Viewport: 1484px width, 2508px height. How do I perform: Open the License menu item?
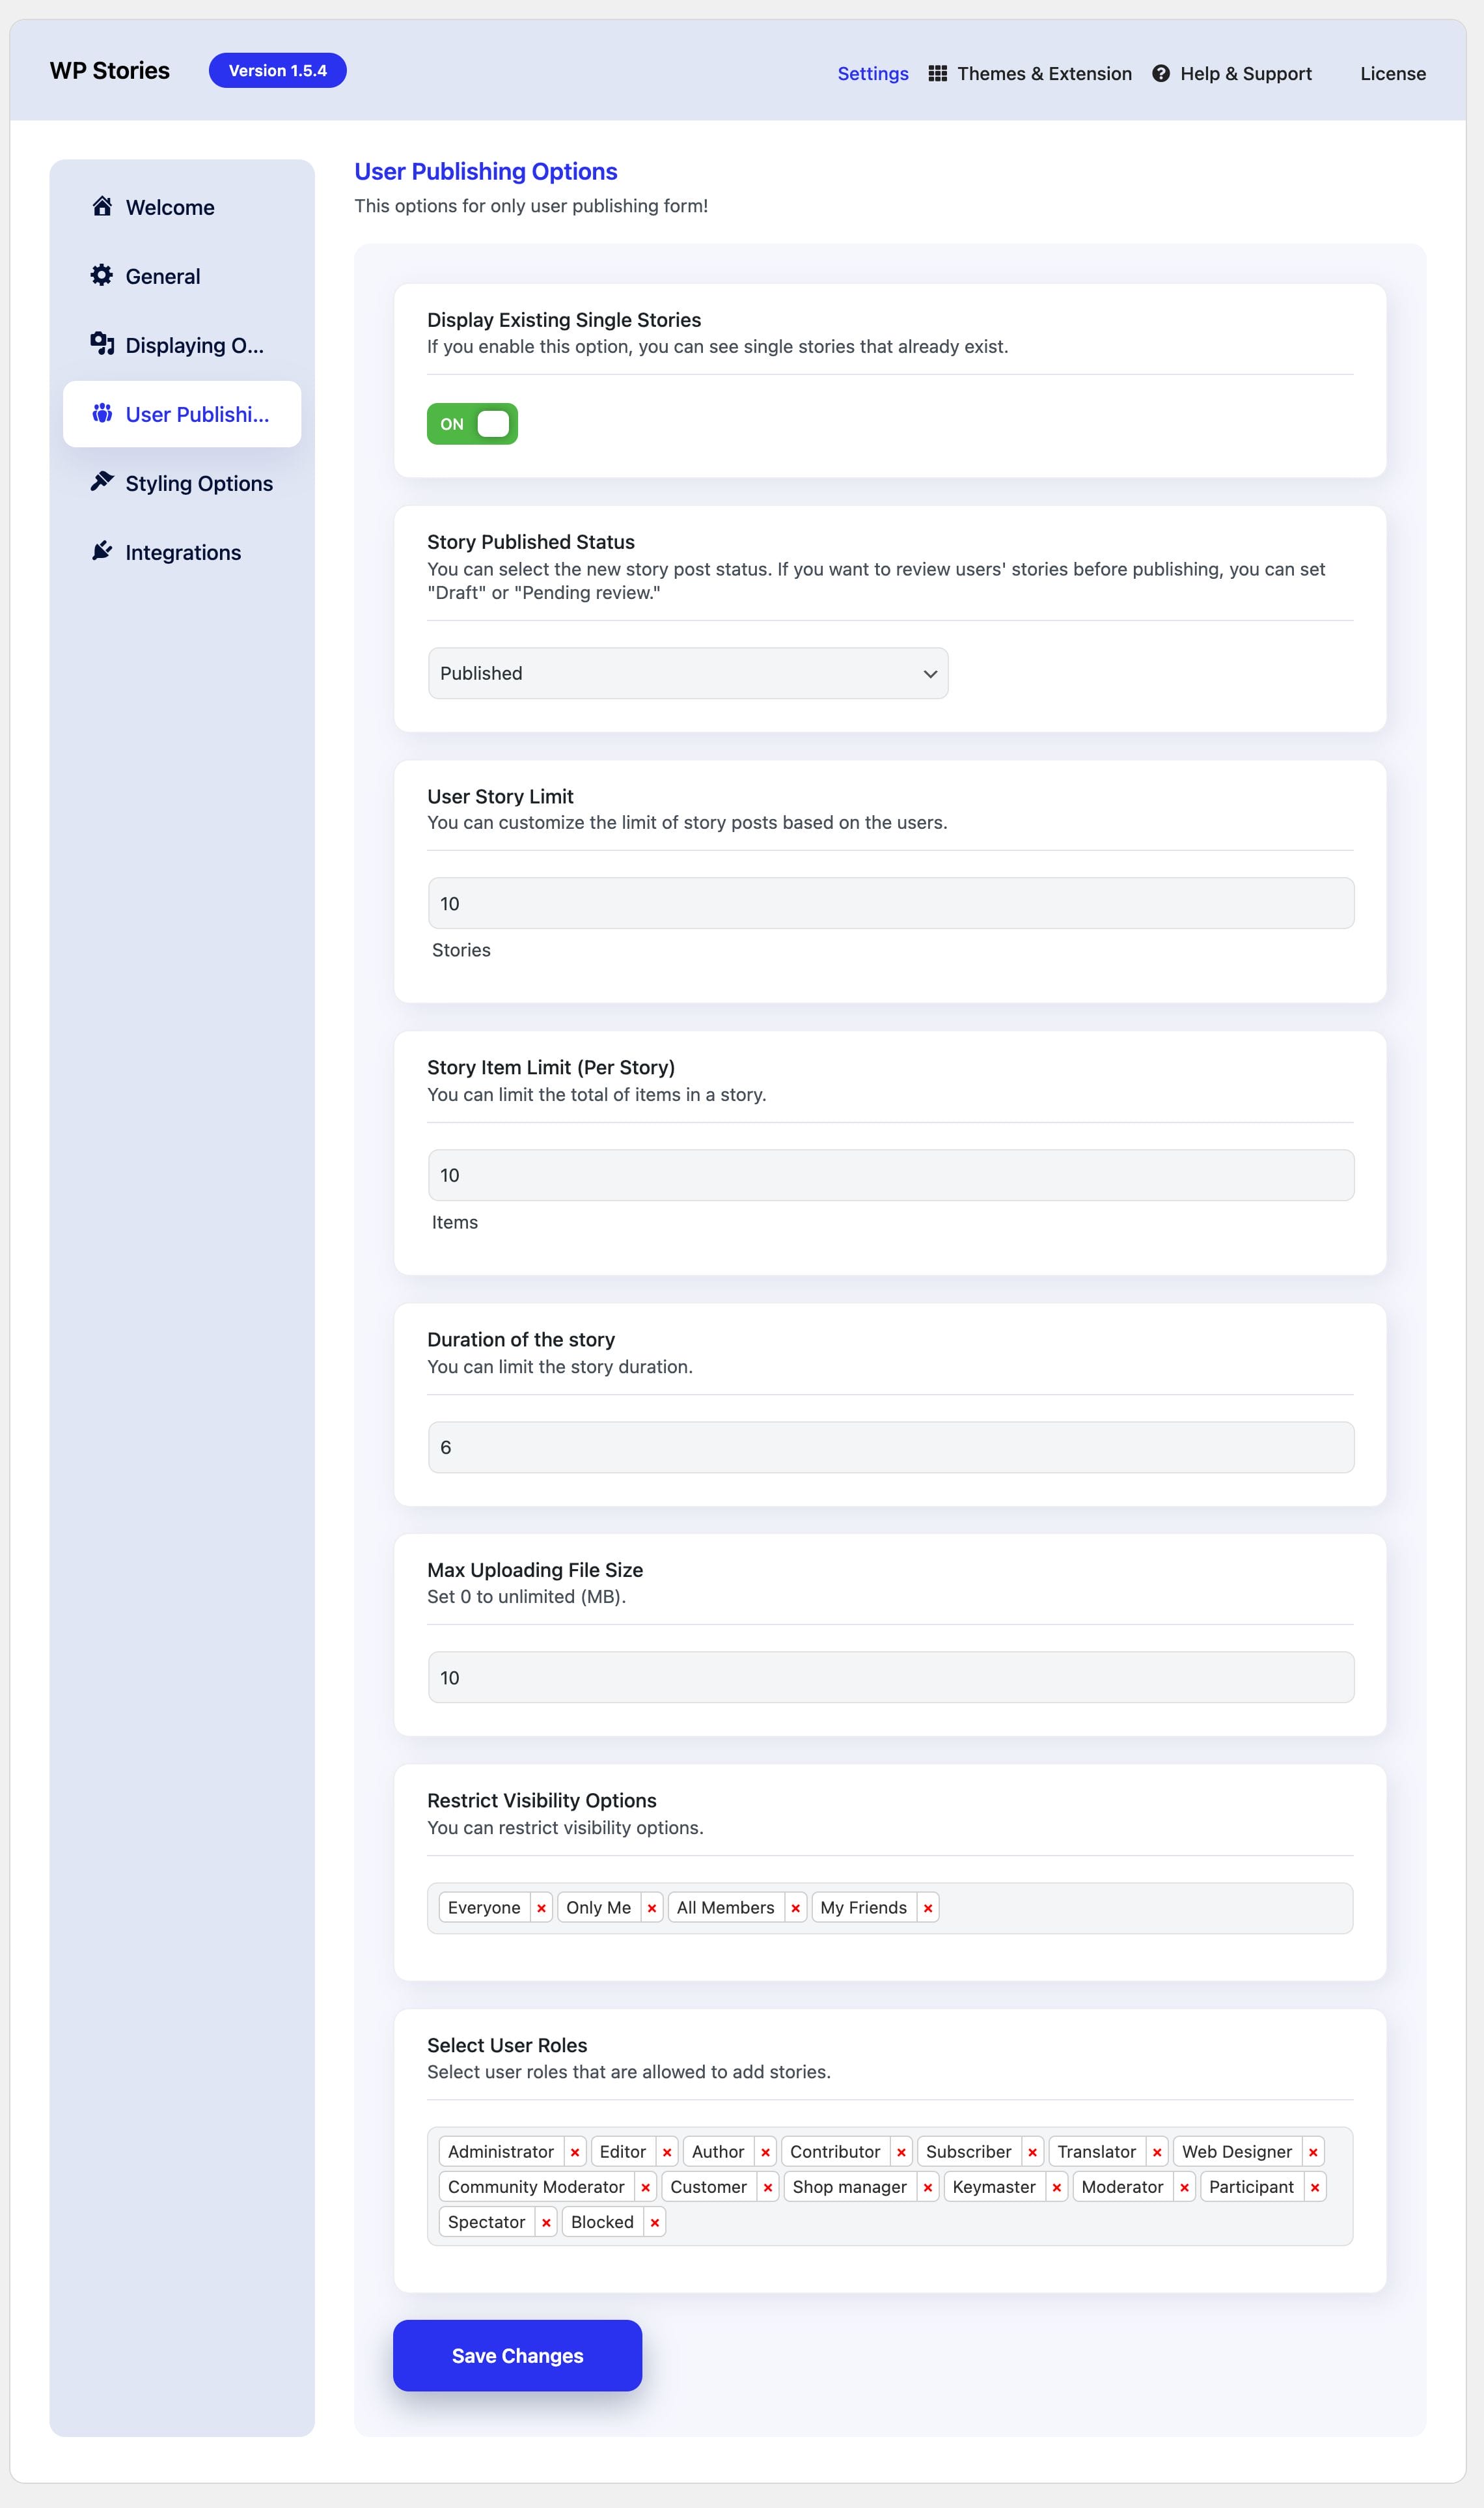1392,73
